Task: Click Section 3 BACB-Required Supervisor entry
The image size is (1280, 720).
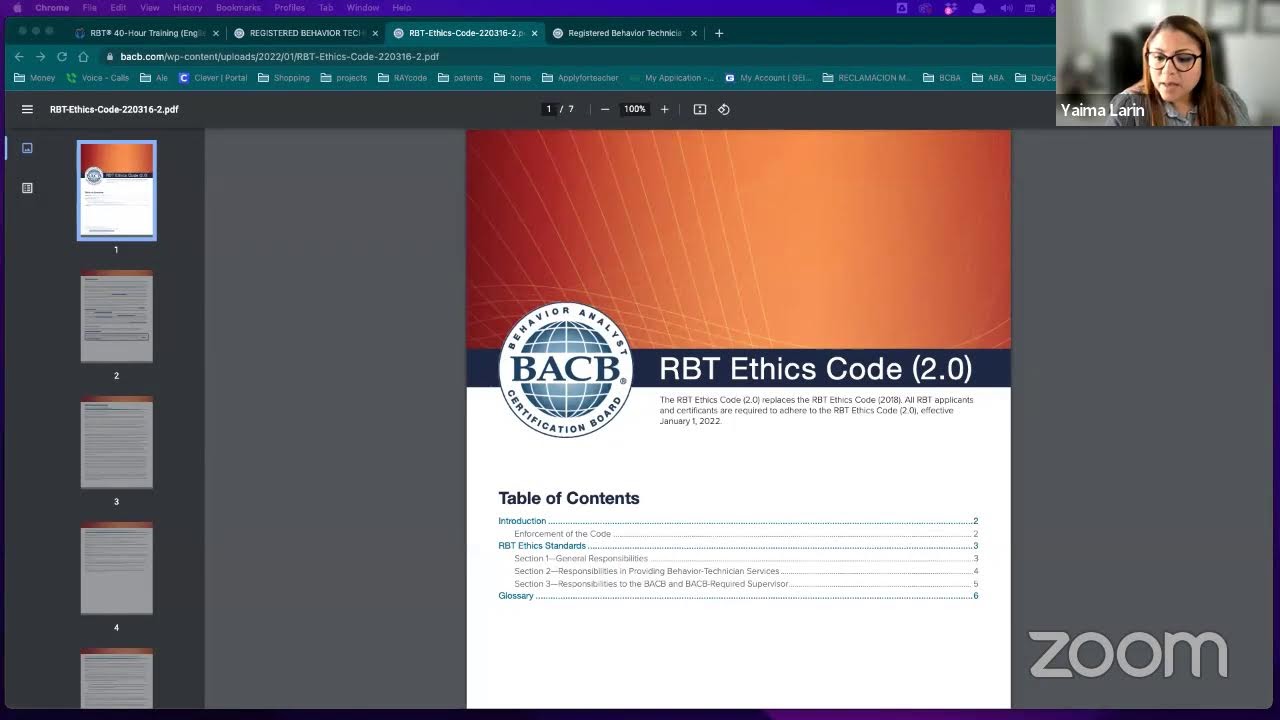Action: [x=651, y=584]
